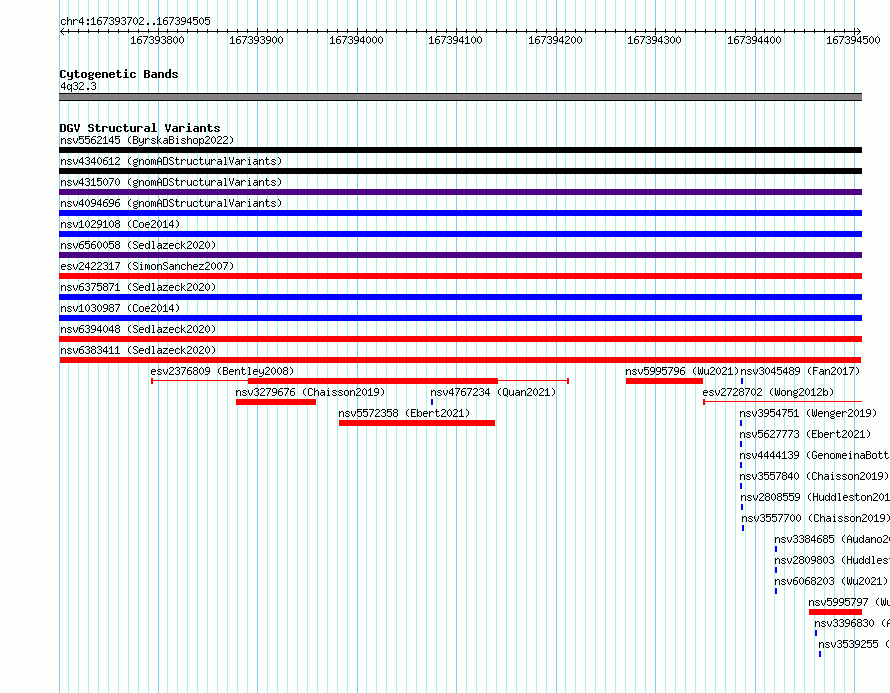The width and height of the screenshot is (890, 693).
Task: Click the red bar under nsv3279676
Action: [x=276, y=402]
